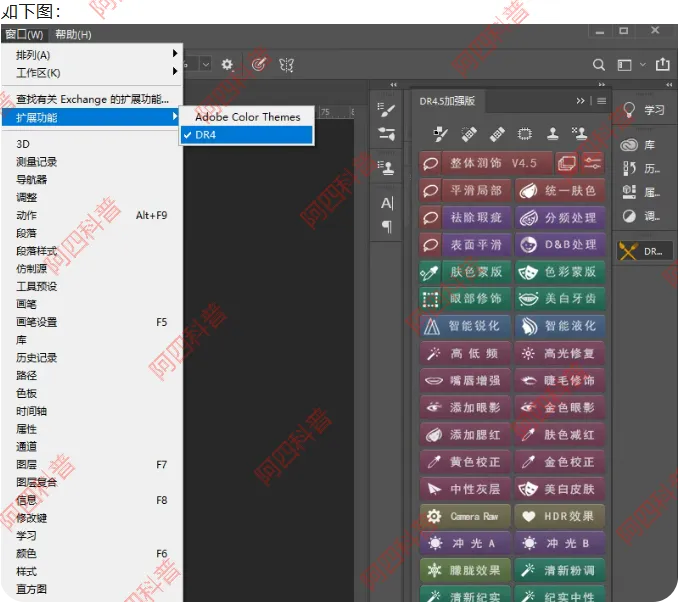Image resolution: width=678 pixels, height=602 pixels.
Task: Open the character A| panel icon
Action: point(387,203)
